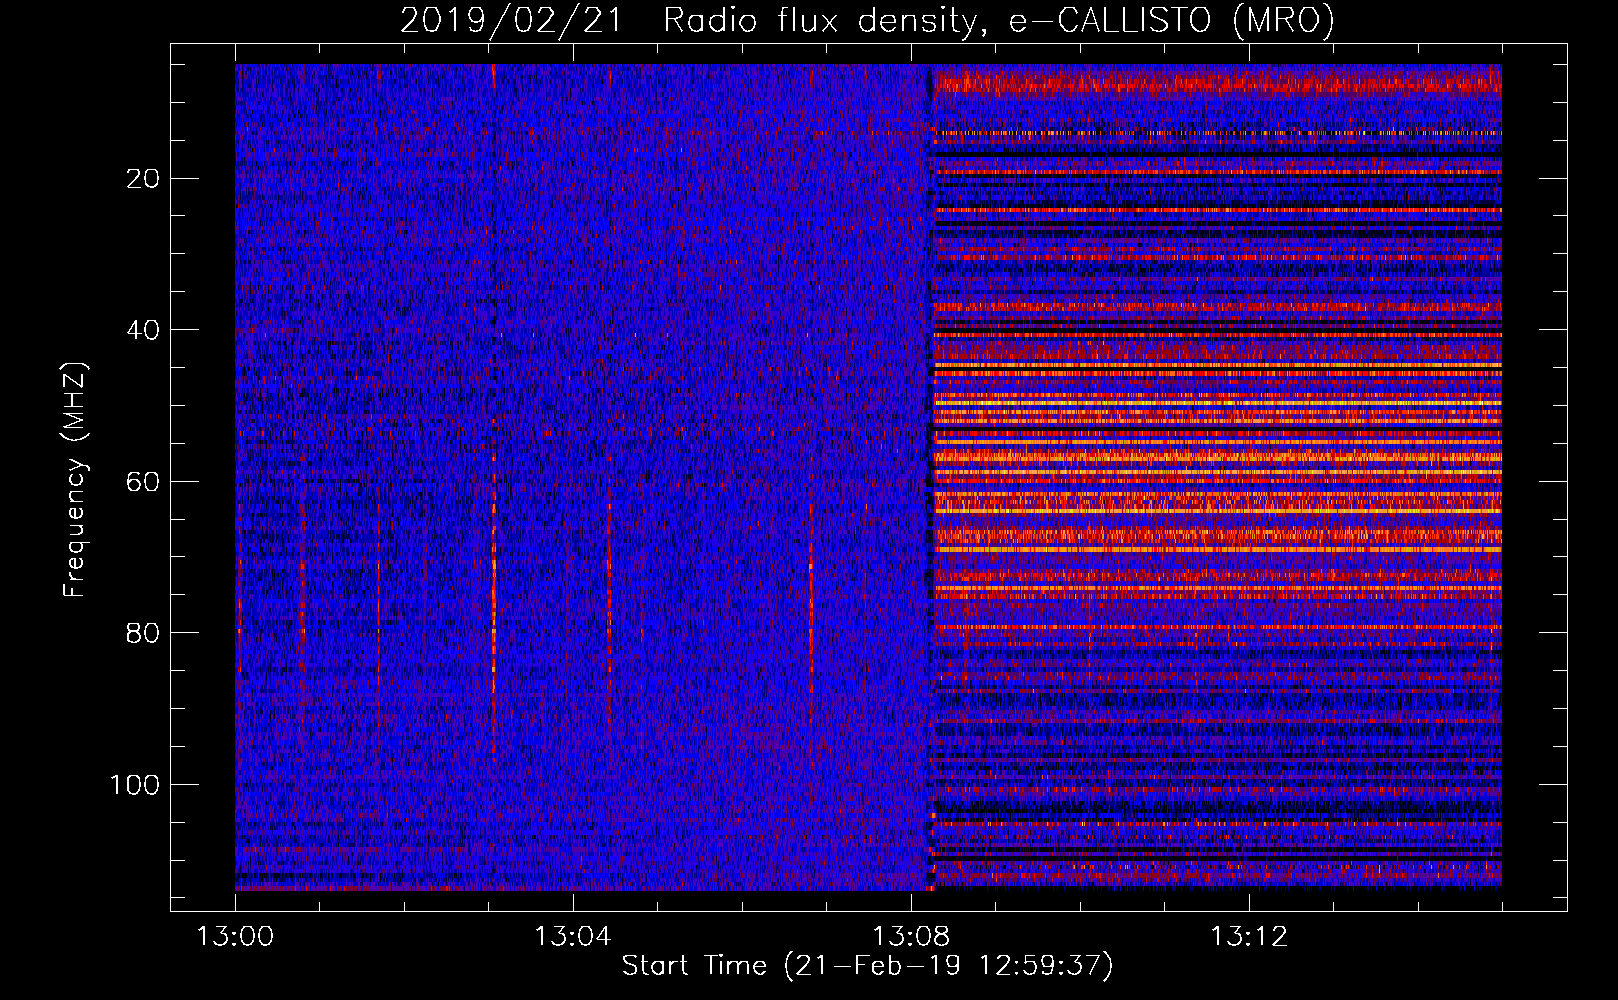The height and width of the screenshot is (1000, 1618).
Task: Click the y-axis tick label '40'
Action: click(143, 330)
